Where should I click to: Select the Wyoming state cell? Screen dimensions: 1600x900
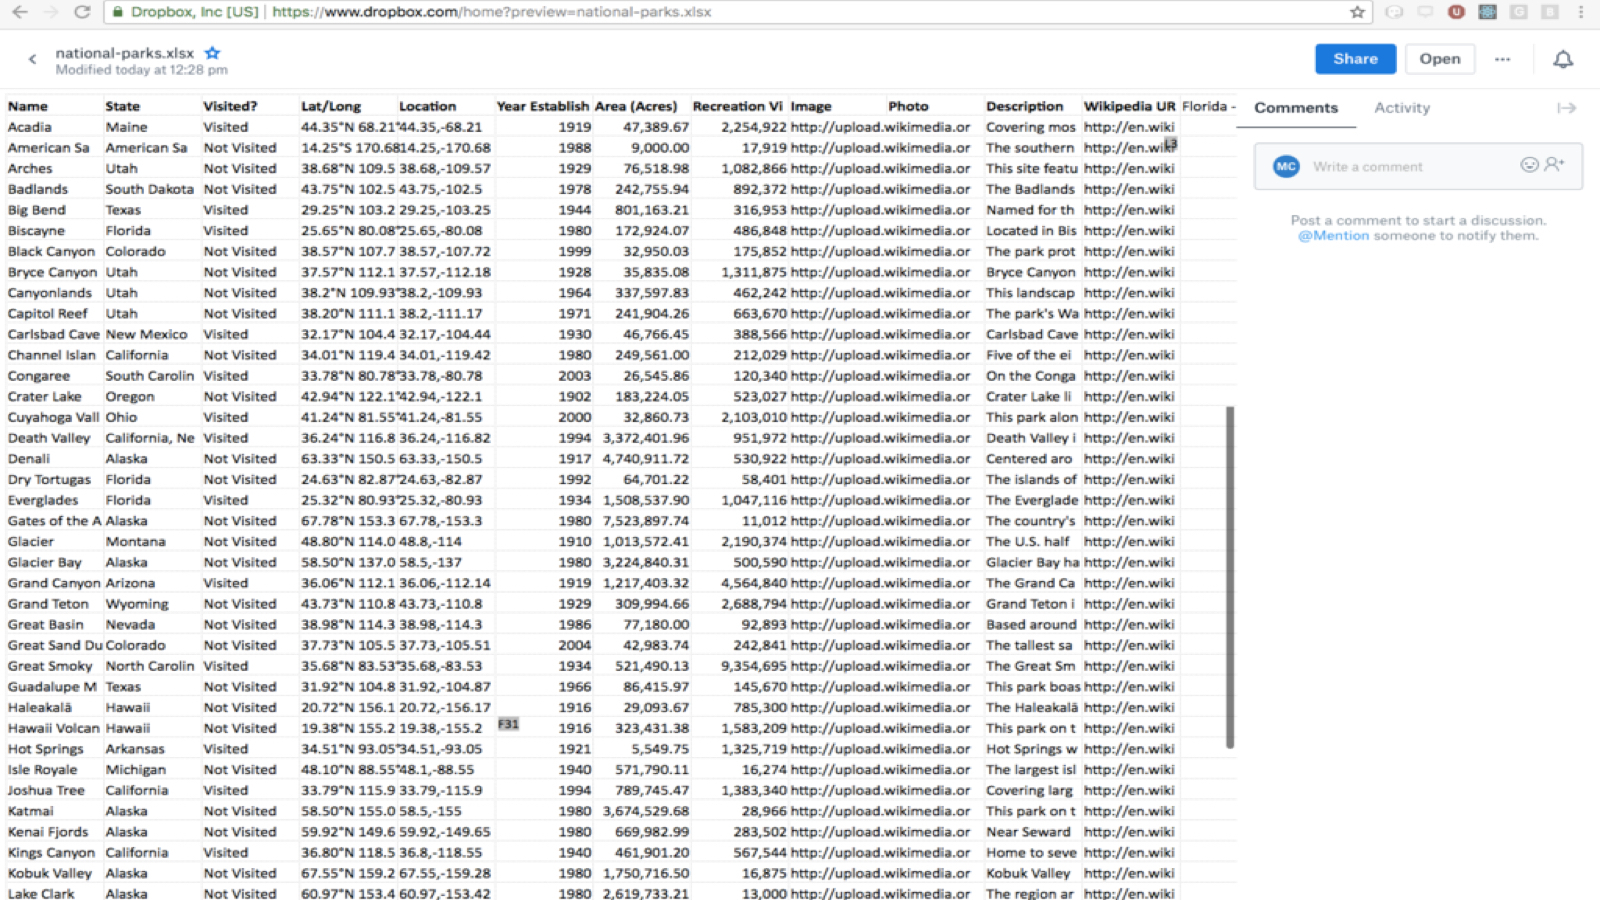click(x=137, y=604)
